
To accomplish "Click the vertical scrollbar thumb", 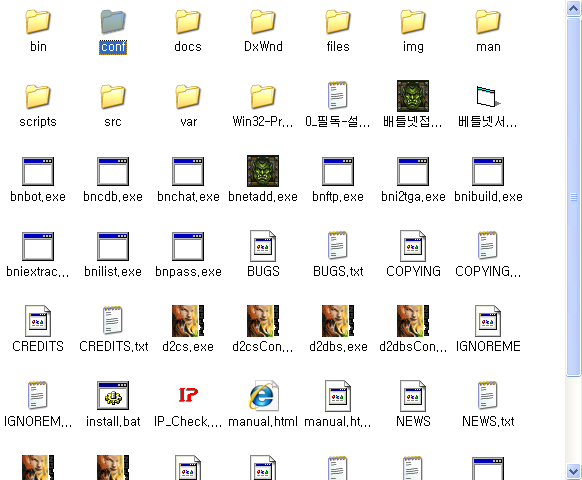I will tap(573, 197).
